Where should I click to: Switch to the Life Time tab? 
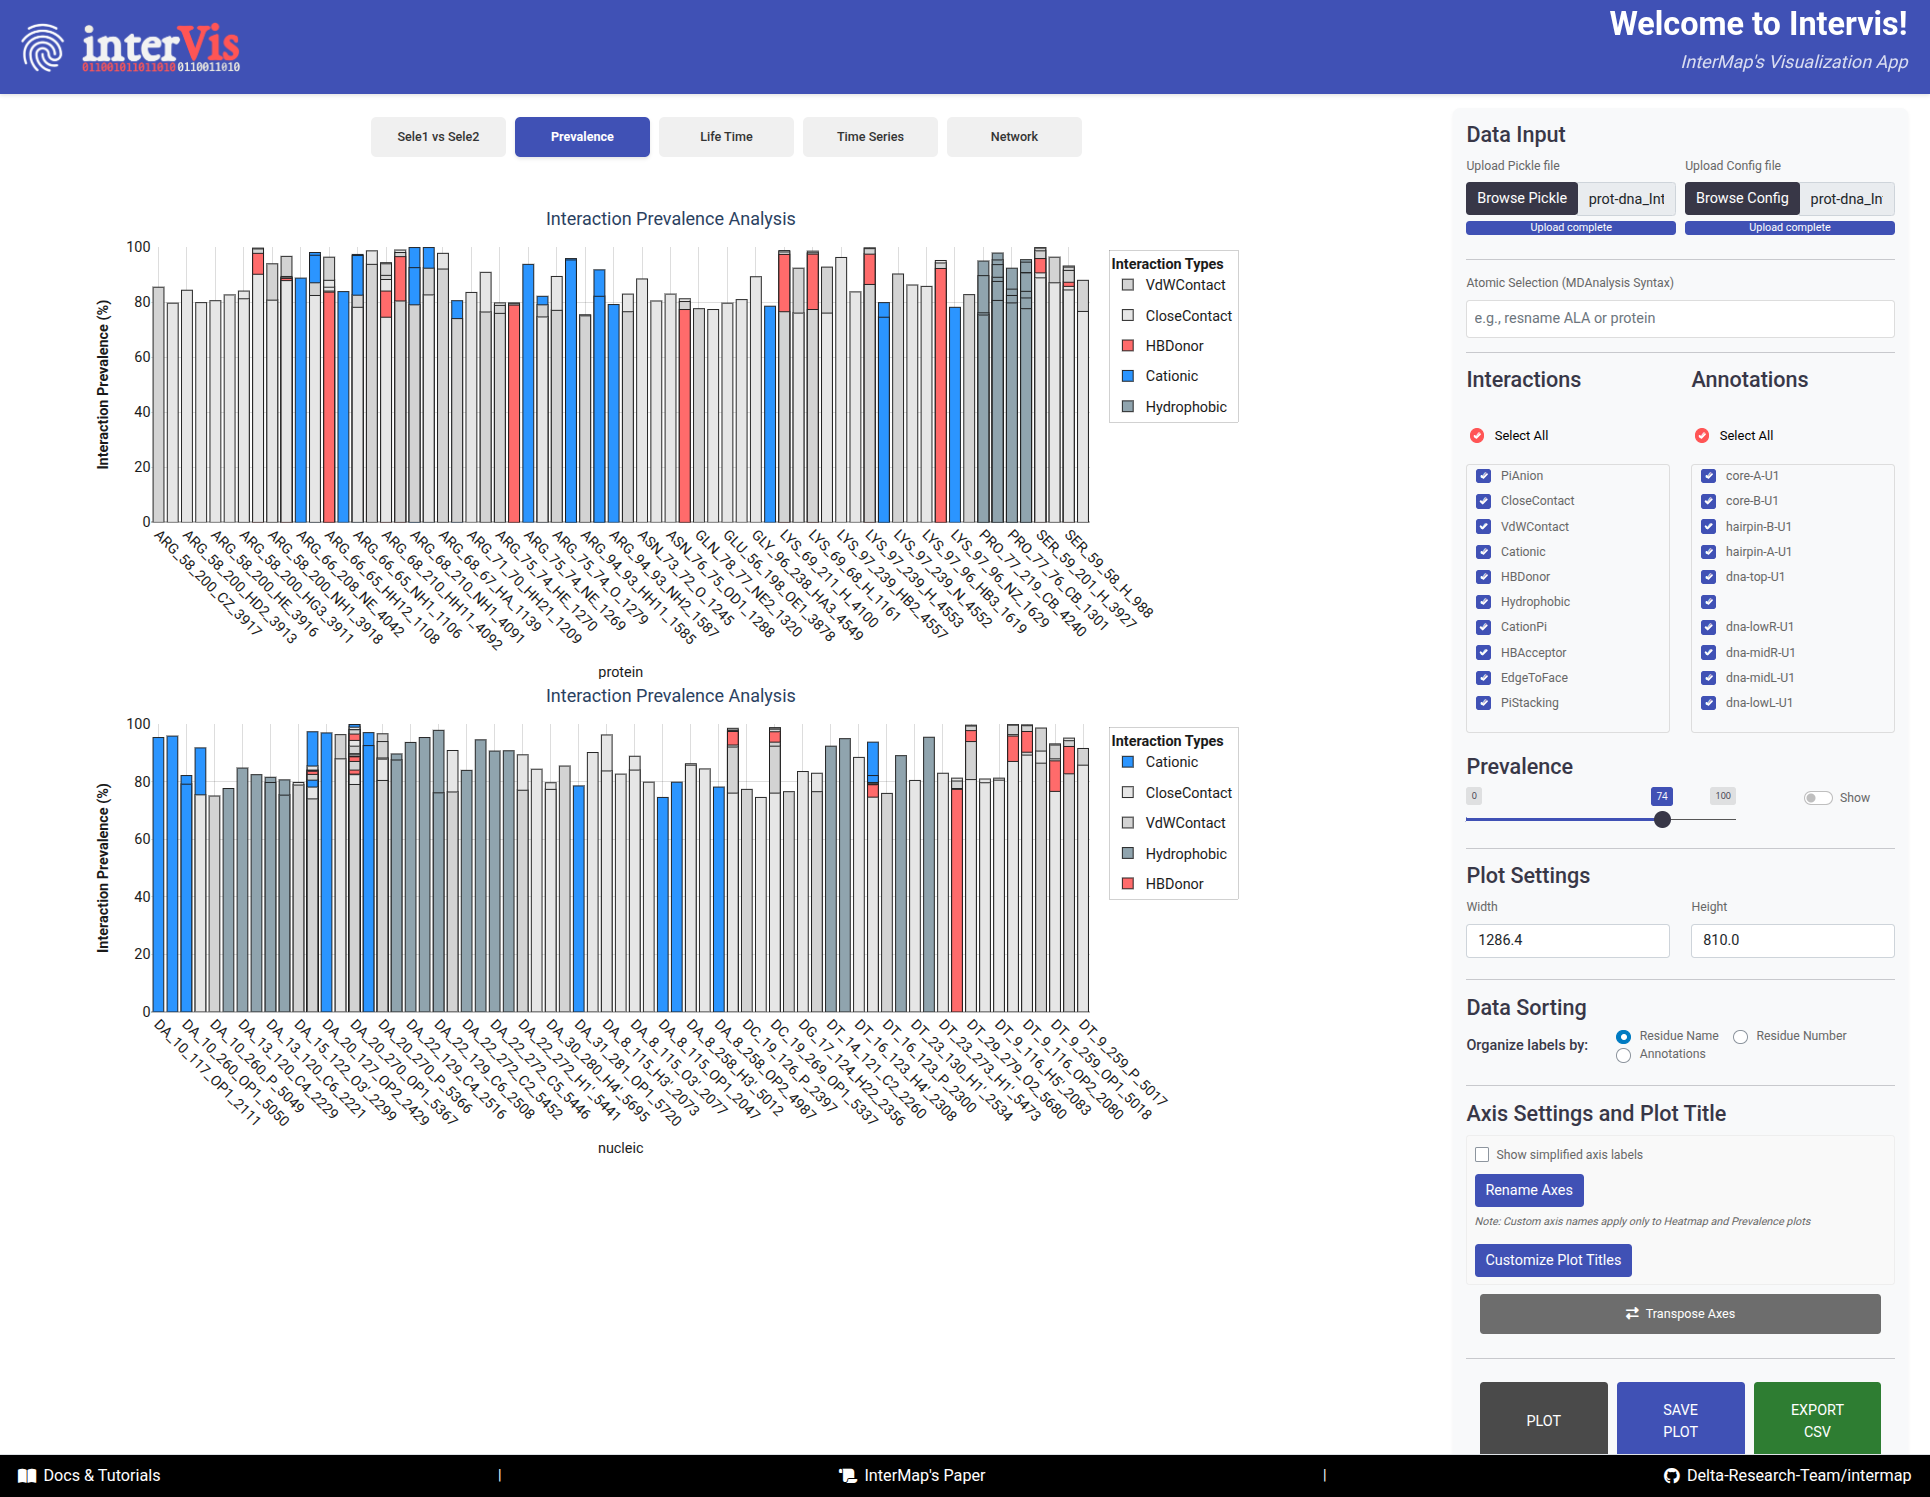726,137
